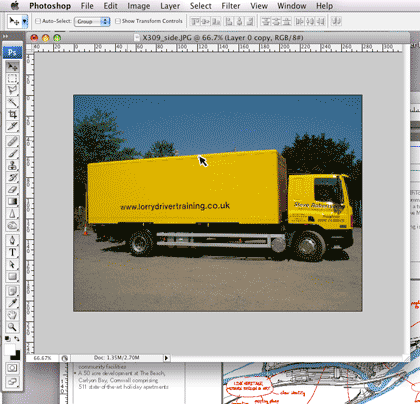This screenshot has width=420, height=404.
Task: Select the Zoom tool
Action: click(x=13, y=327)
